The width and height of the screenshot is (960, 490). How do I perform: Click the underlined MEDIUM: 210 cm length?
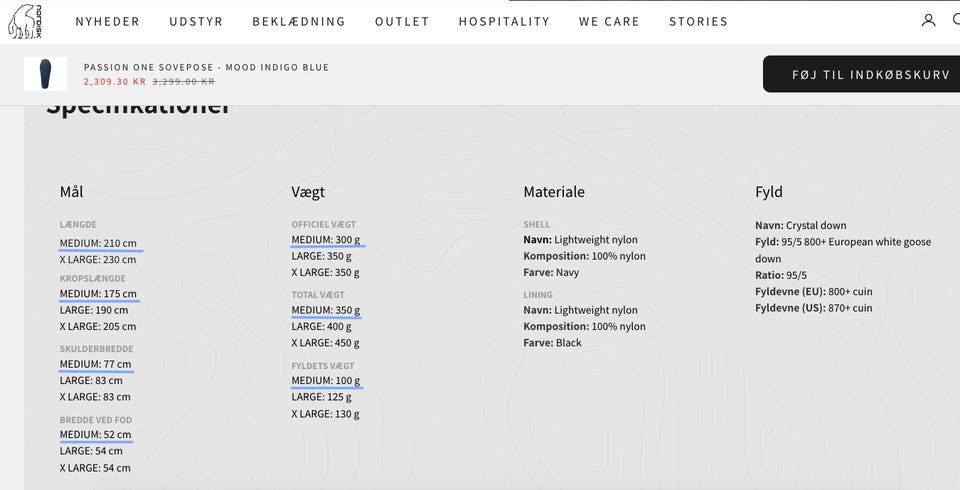98,243
